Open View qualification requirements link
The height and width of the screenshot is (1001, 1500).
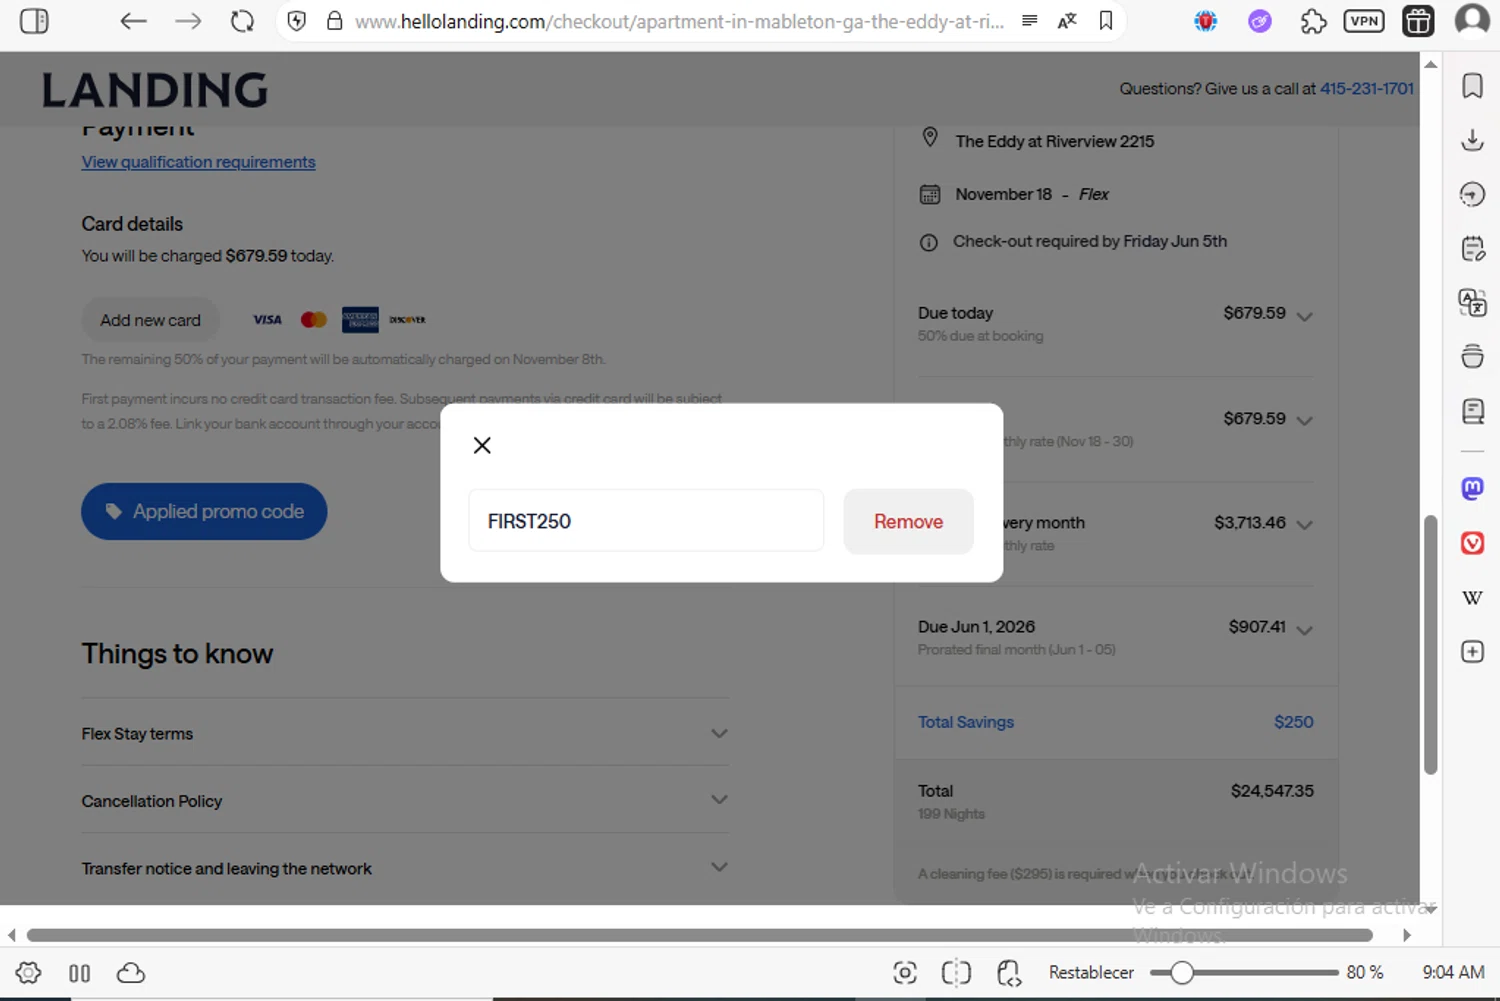coord(198,162)
